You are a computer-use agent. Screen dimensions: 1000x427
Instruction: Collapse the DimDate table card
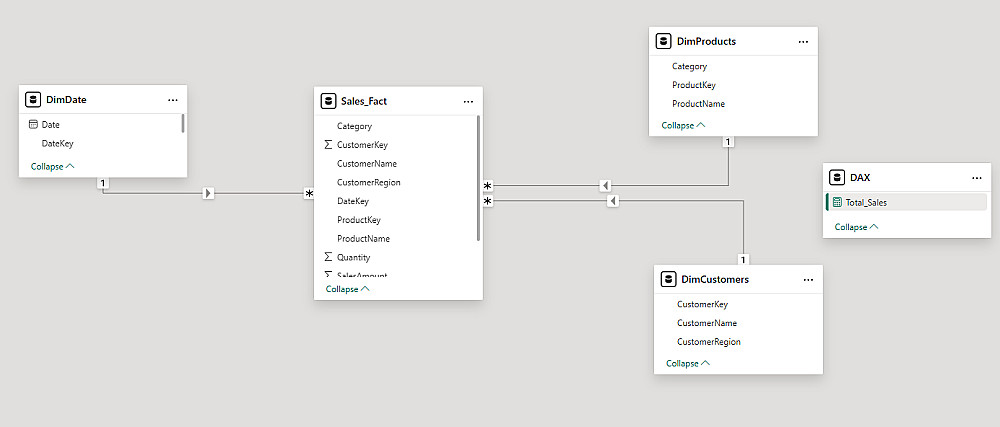click(x=53, y=166)
